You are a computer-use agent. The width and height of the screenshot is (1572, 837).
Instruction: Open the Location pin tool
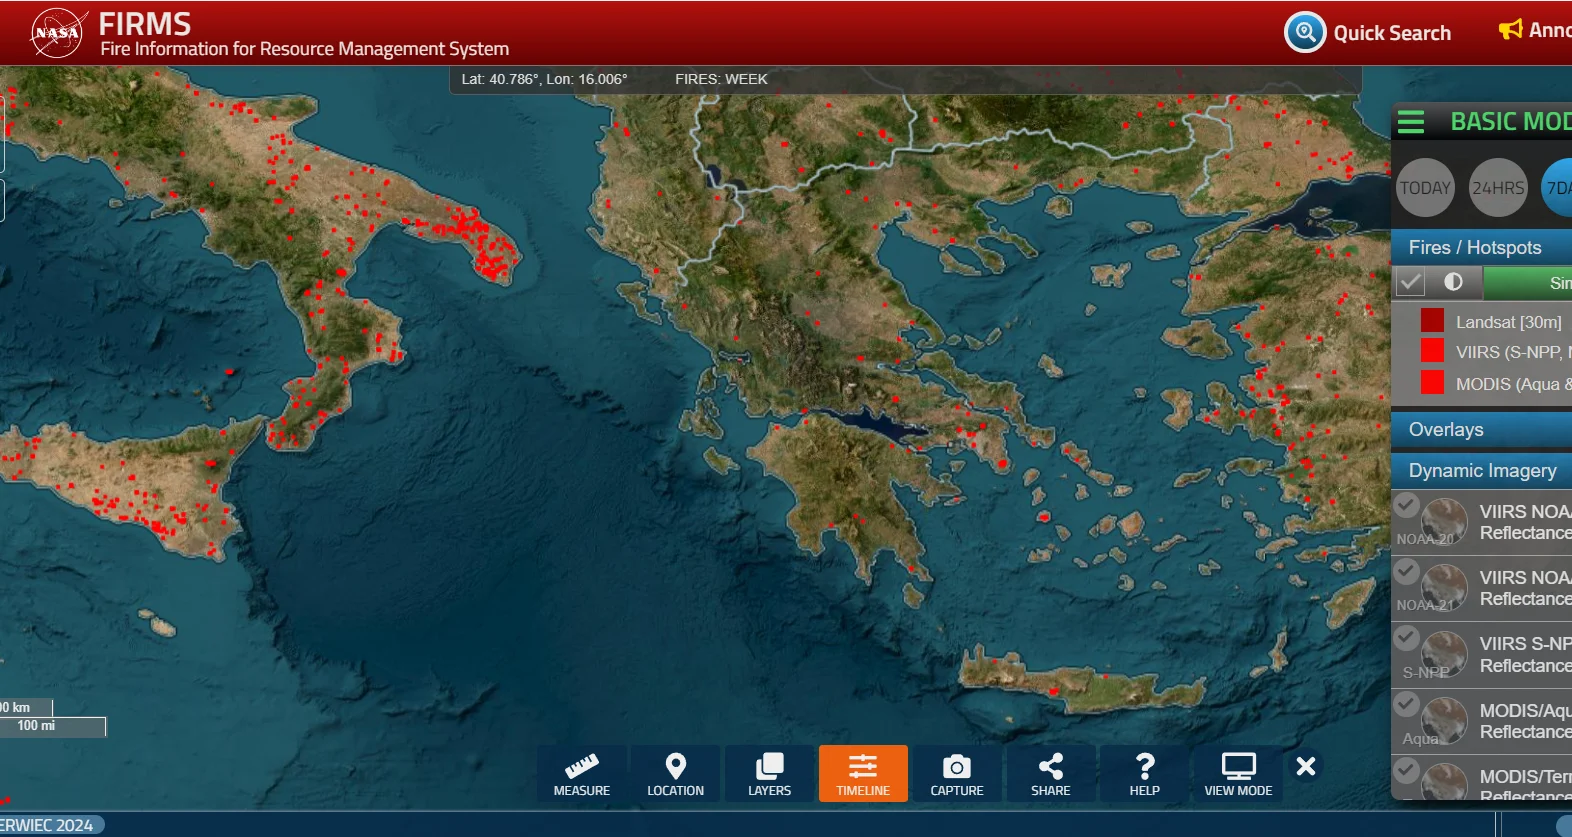coord(676,773)
